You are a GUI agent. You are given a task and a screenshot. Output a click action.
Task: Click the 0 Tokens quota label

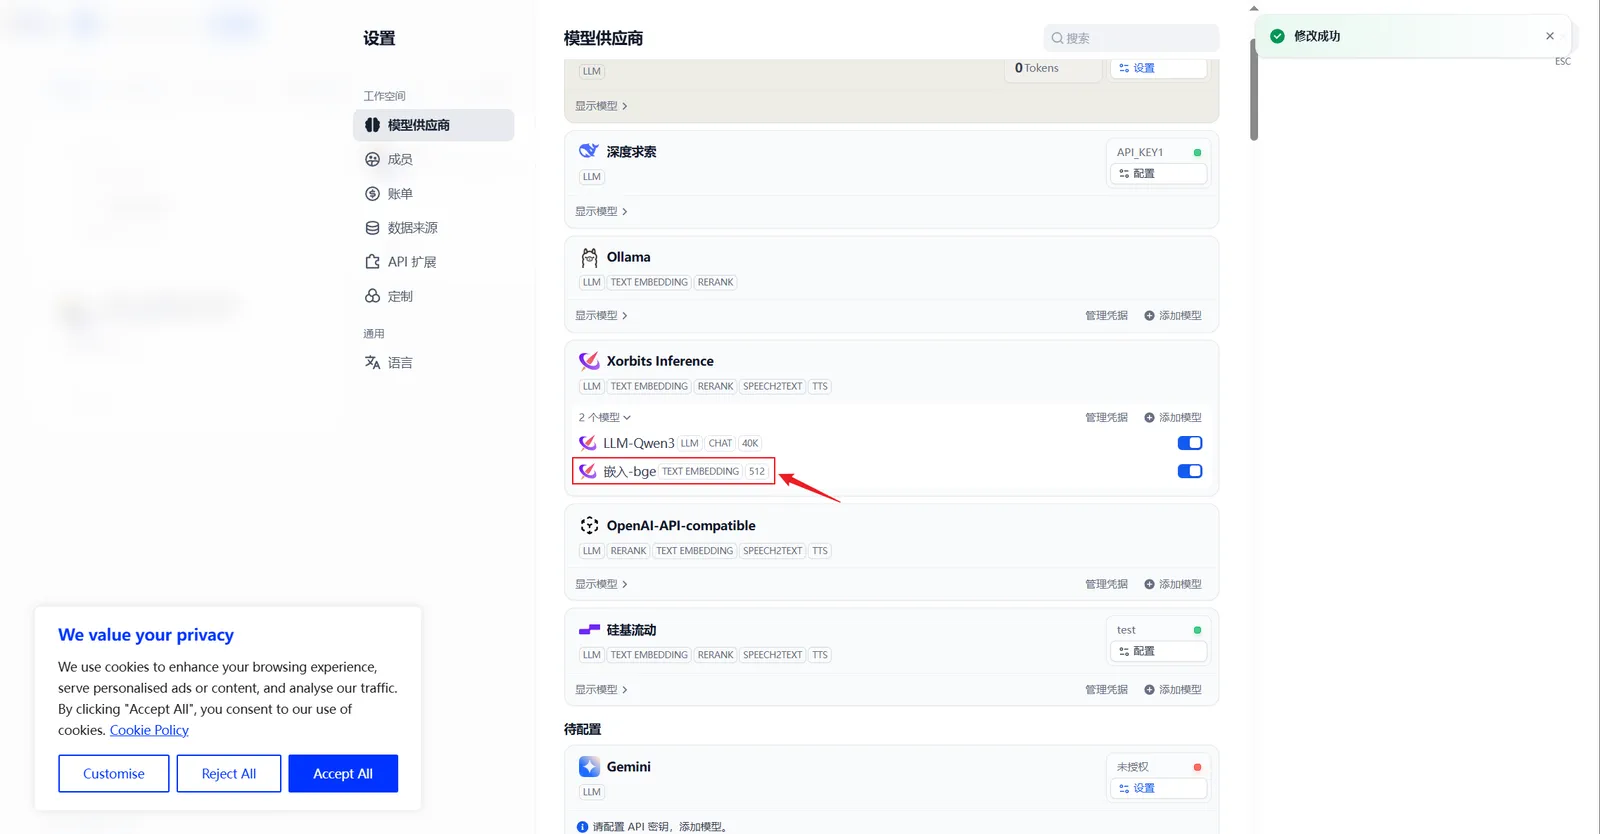point(1037,68)
